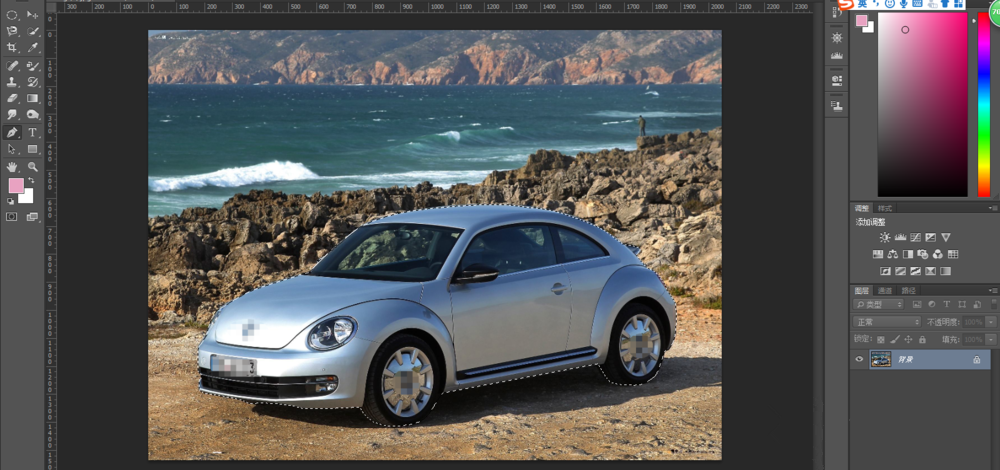This screenshot has width=1000, height=470.
Task: Swap foreground and background colors
Action: tap(31, 181)
